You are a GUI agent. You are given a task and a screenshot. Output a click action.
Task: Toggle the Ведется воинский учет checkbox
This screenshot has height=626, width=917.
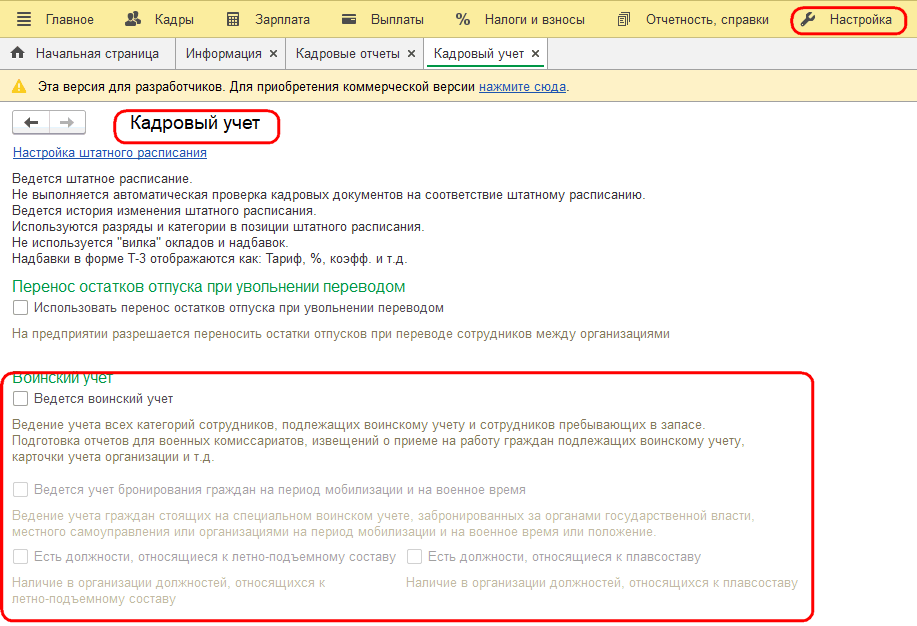[20, 399]
